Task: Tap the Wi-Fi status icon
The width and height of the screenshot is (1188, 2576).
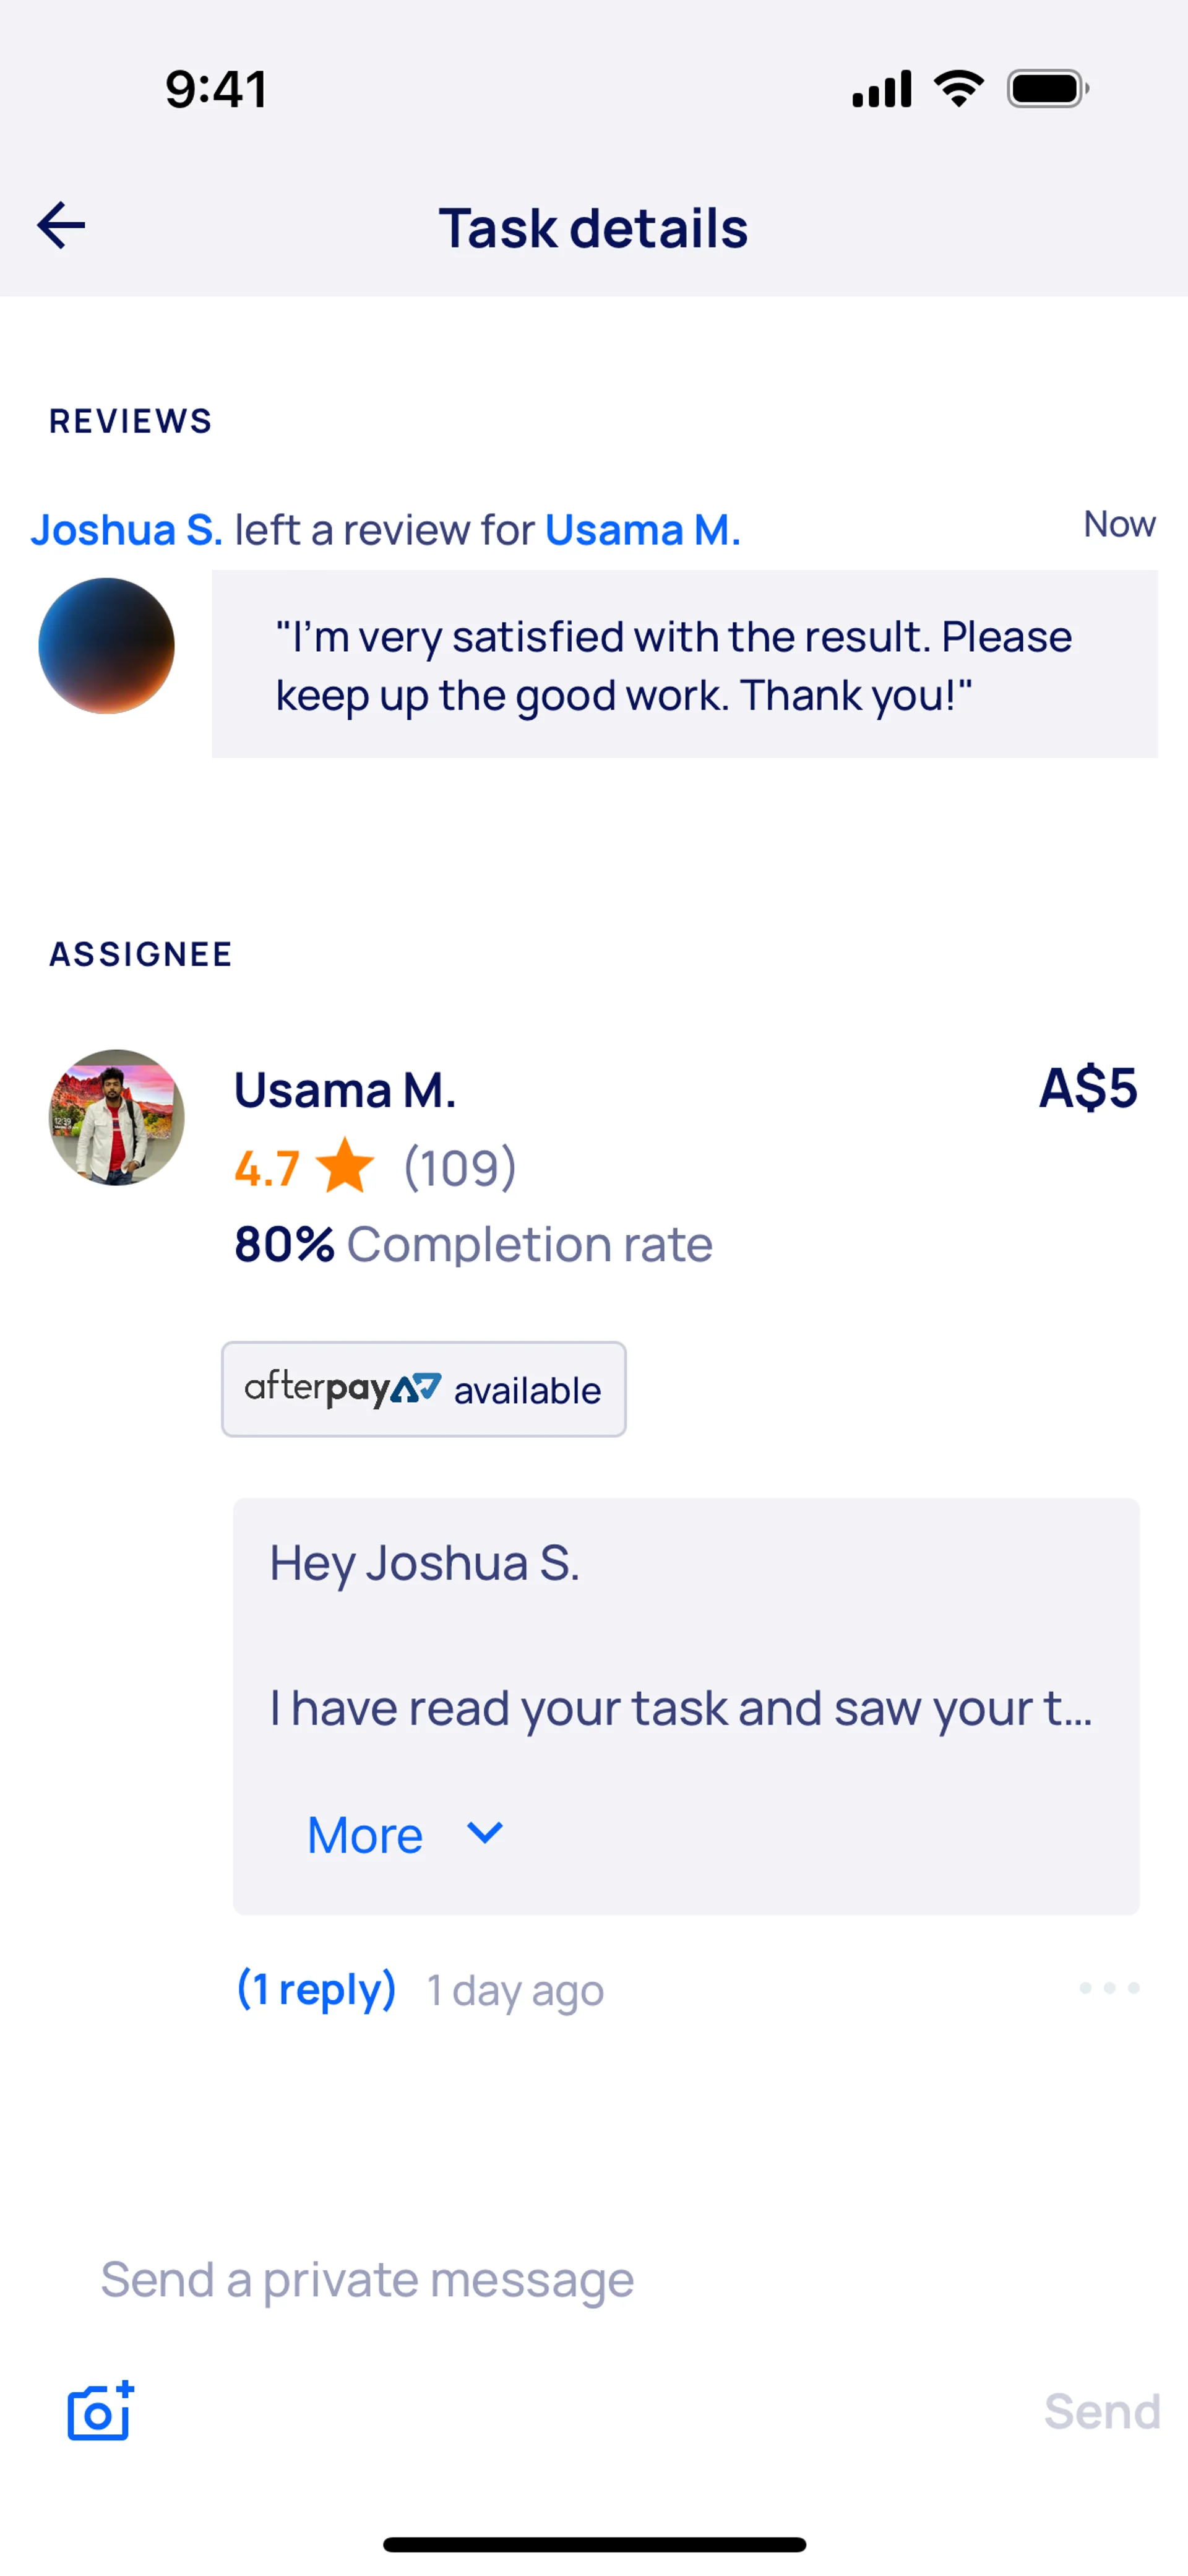Action: click(958, 89)
